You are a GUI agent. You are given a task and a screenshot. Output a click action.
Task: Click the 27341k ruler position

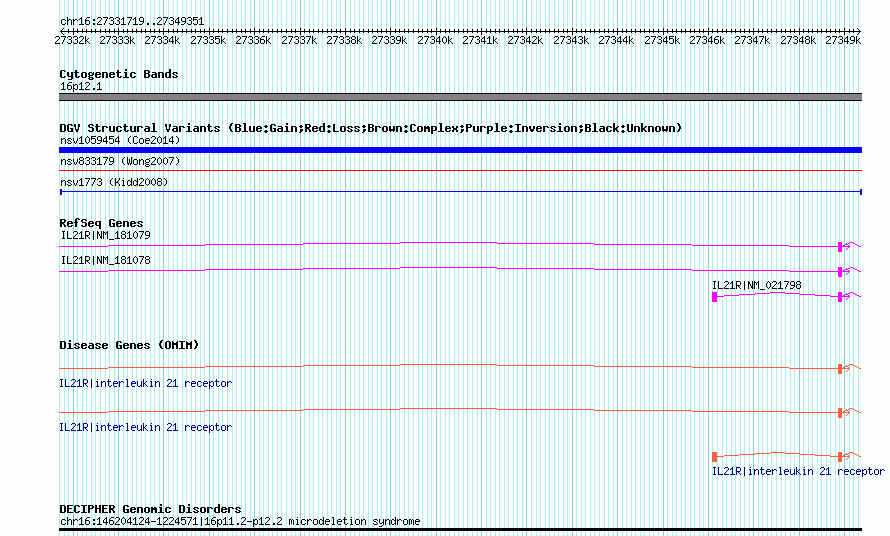pyautogui.click(x=480, y=40)
